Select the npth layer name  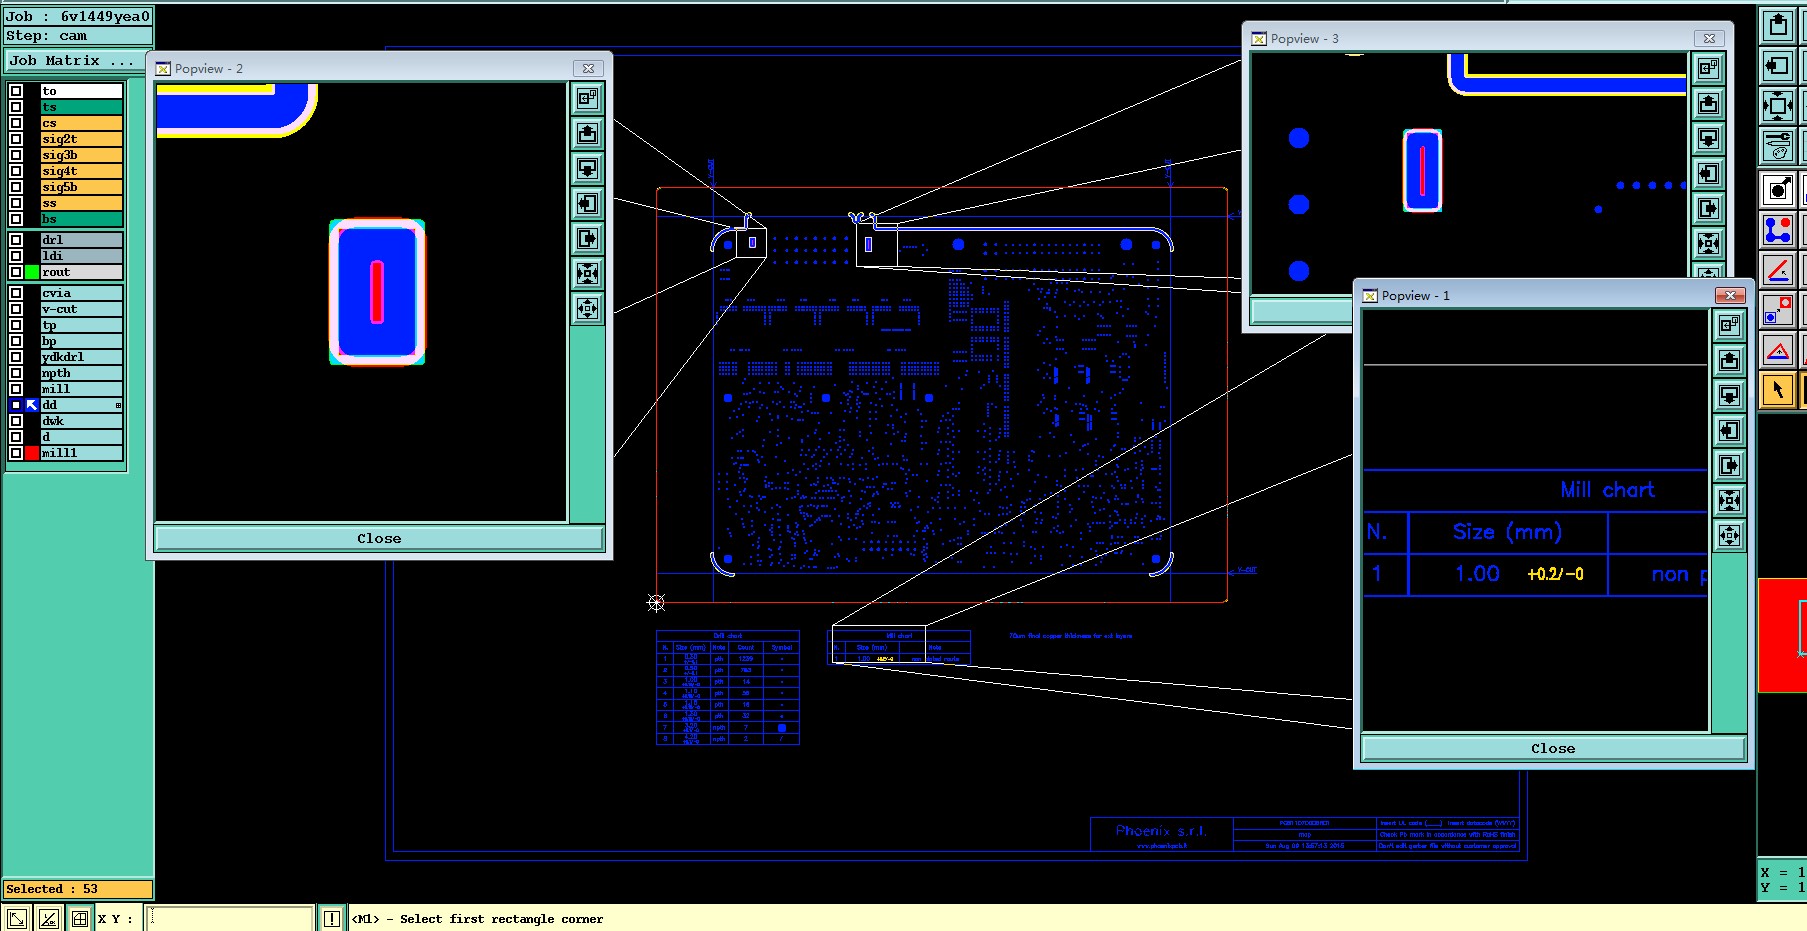(81, 373)
